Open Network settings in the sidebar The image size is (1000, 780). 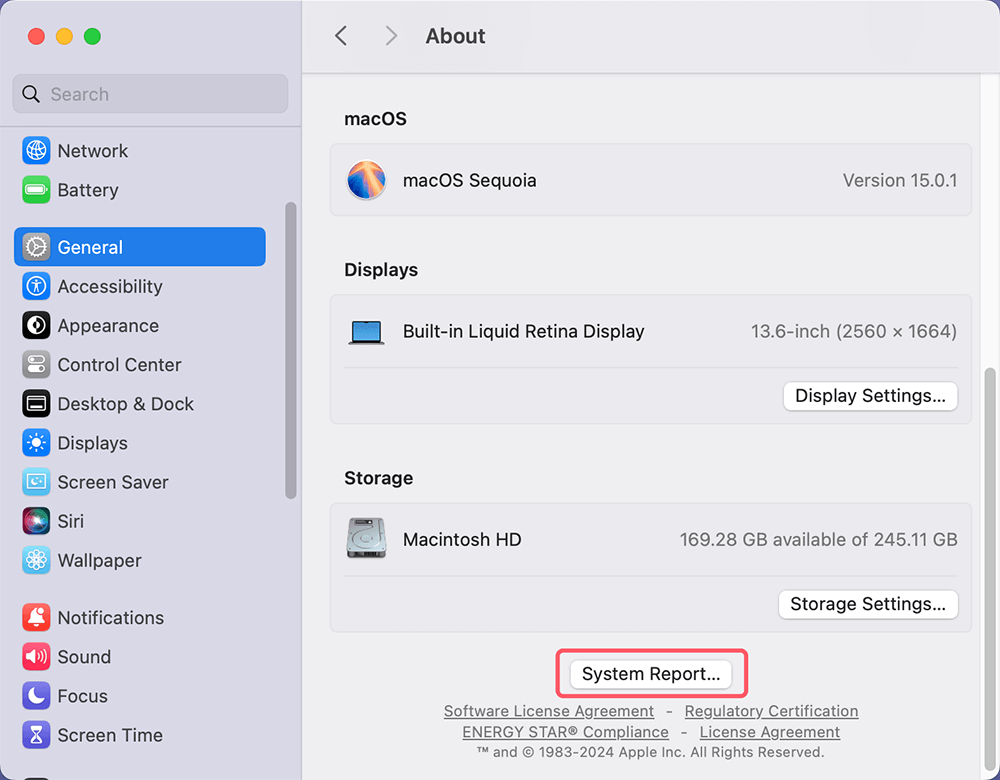(x=93, y=150)
